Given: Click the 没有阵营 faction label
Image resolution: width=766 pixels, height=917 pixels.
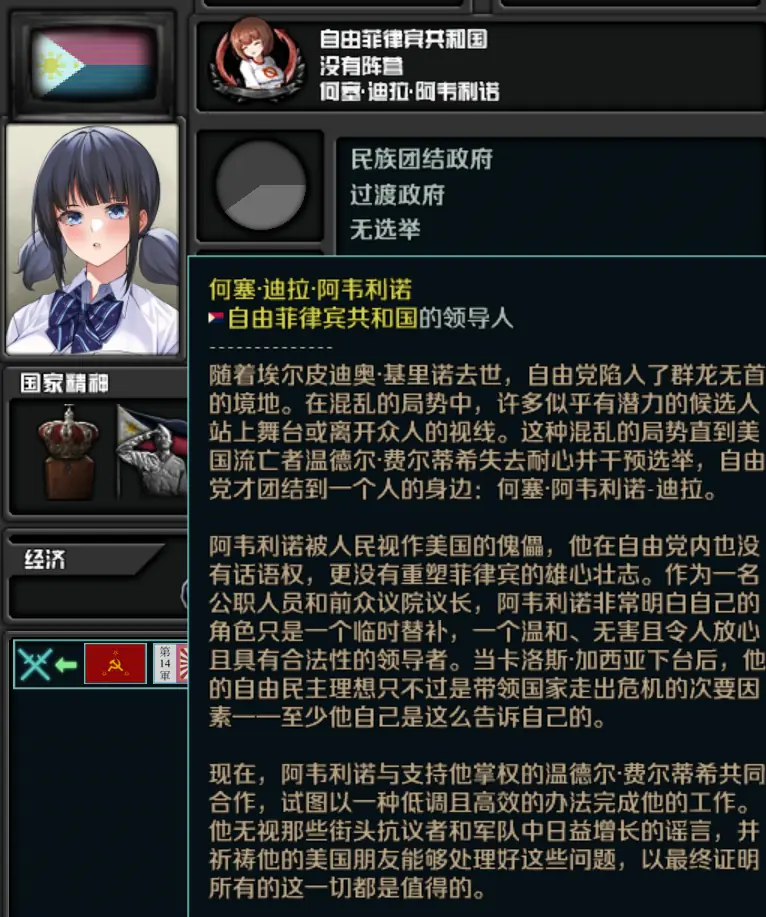Looking at the screenshot, I should [x=361, y=66].
